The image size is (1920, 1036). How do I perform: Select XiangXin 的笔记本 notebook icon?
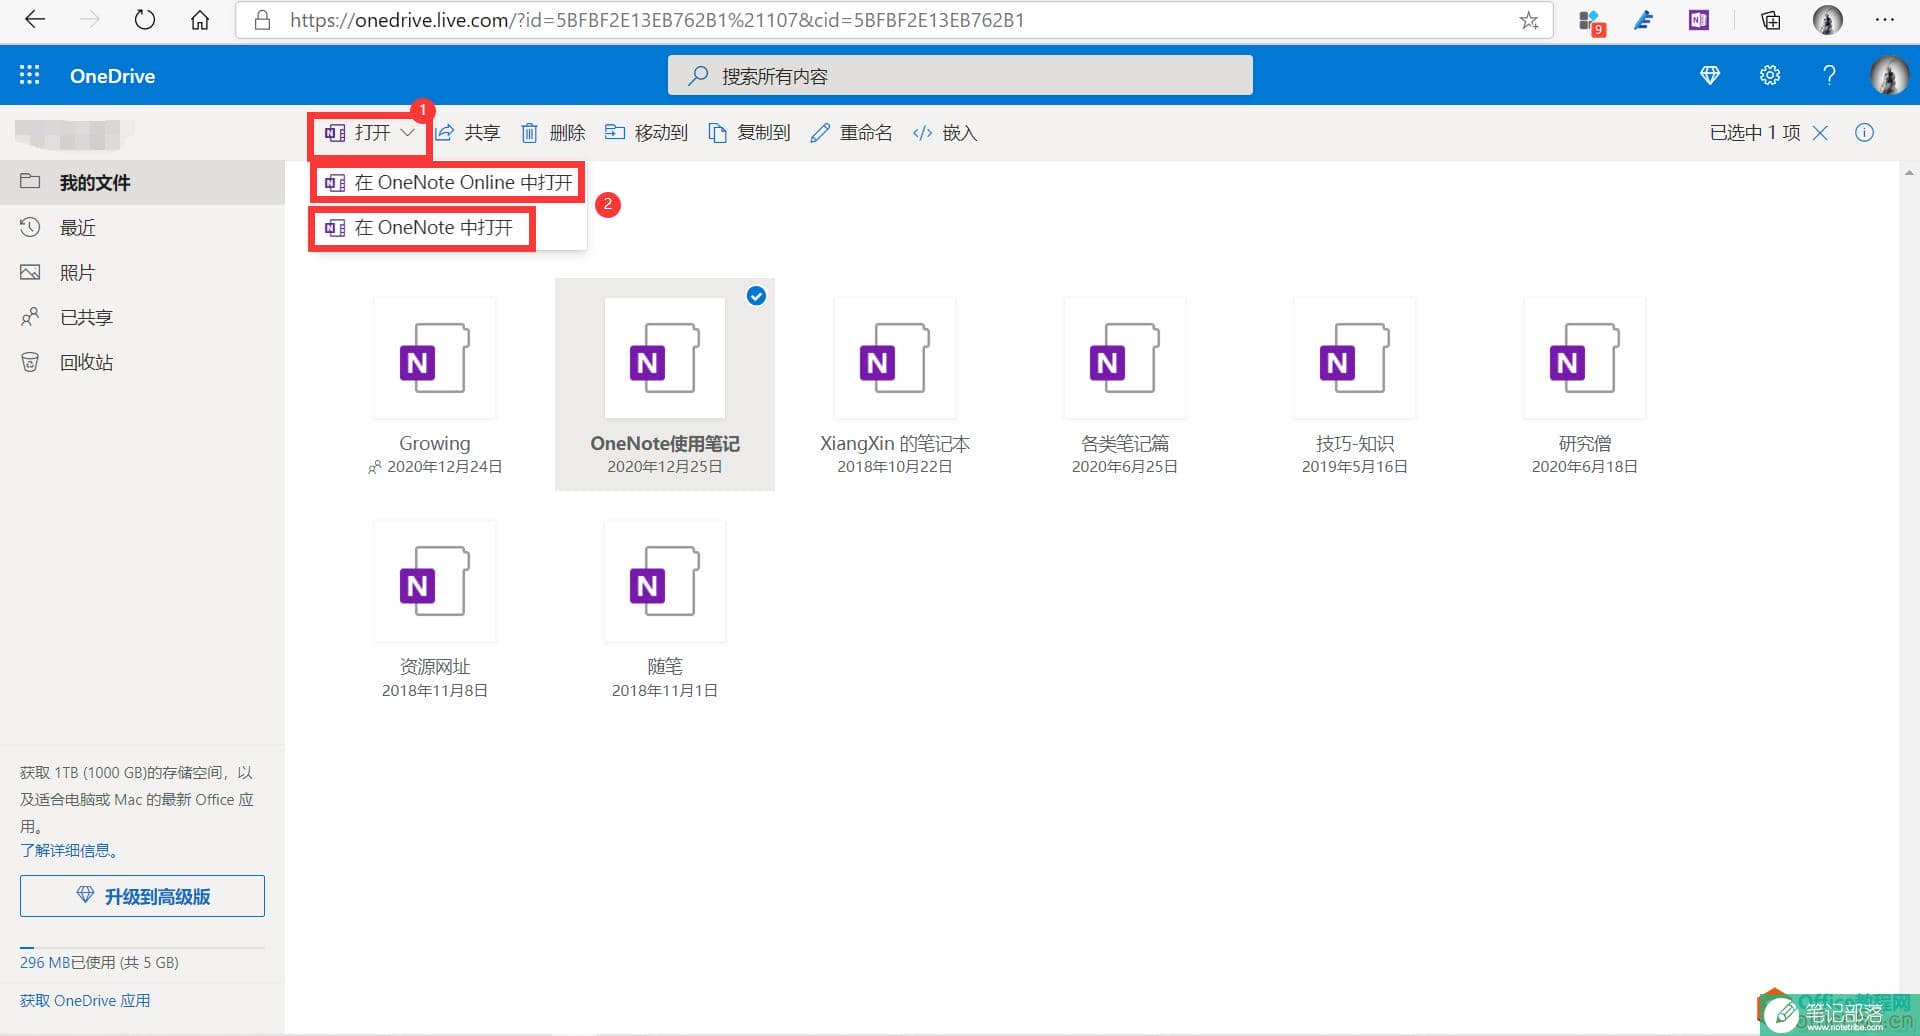pos(895,358)
